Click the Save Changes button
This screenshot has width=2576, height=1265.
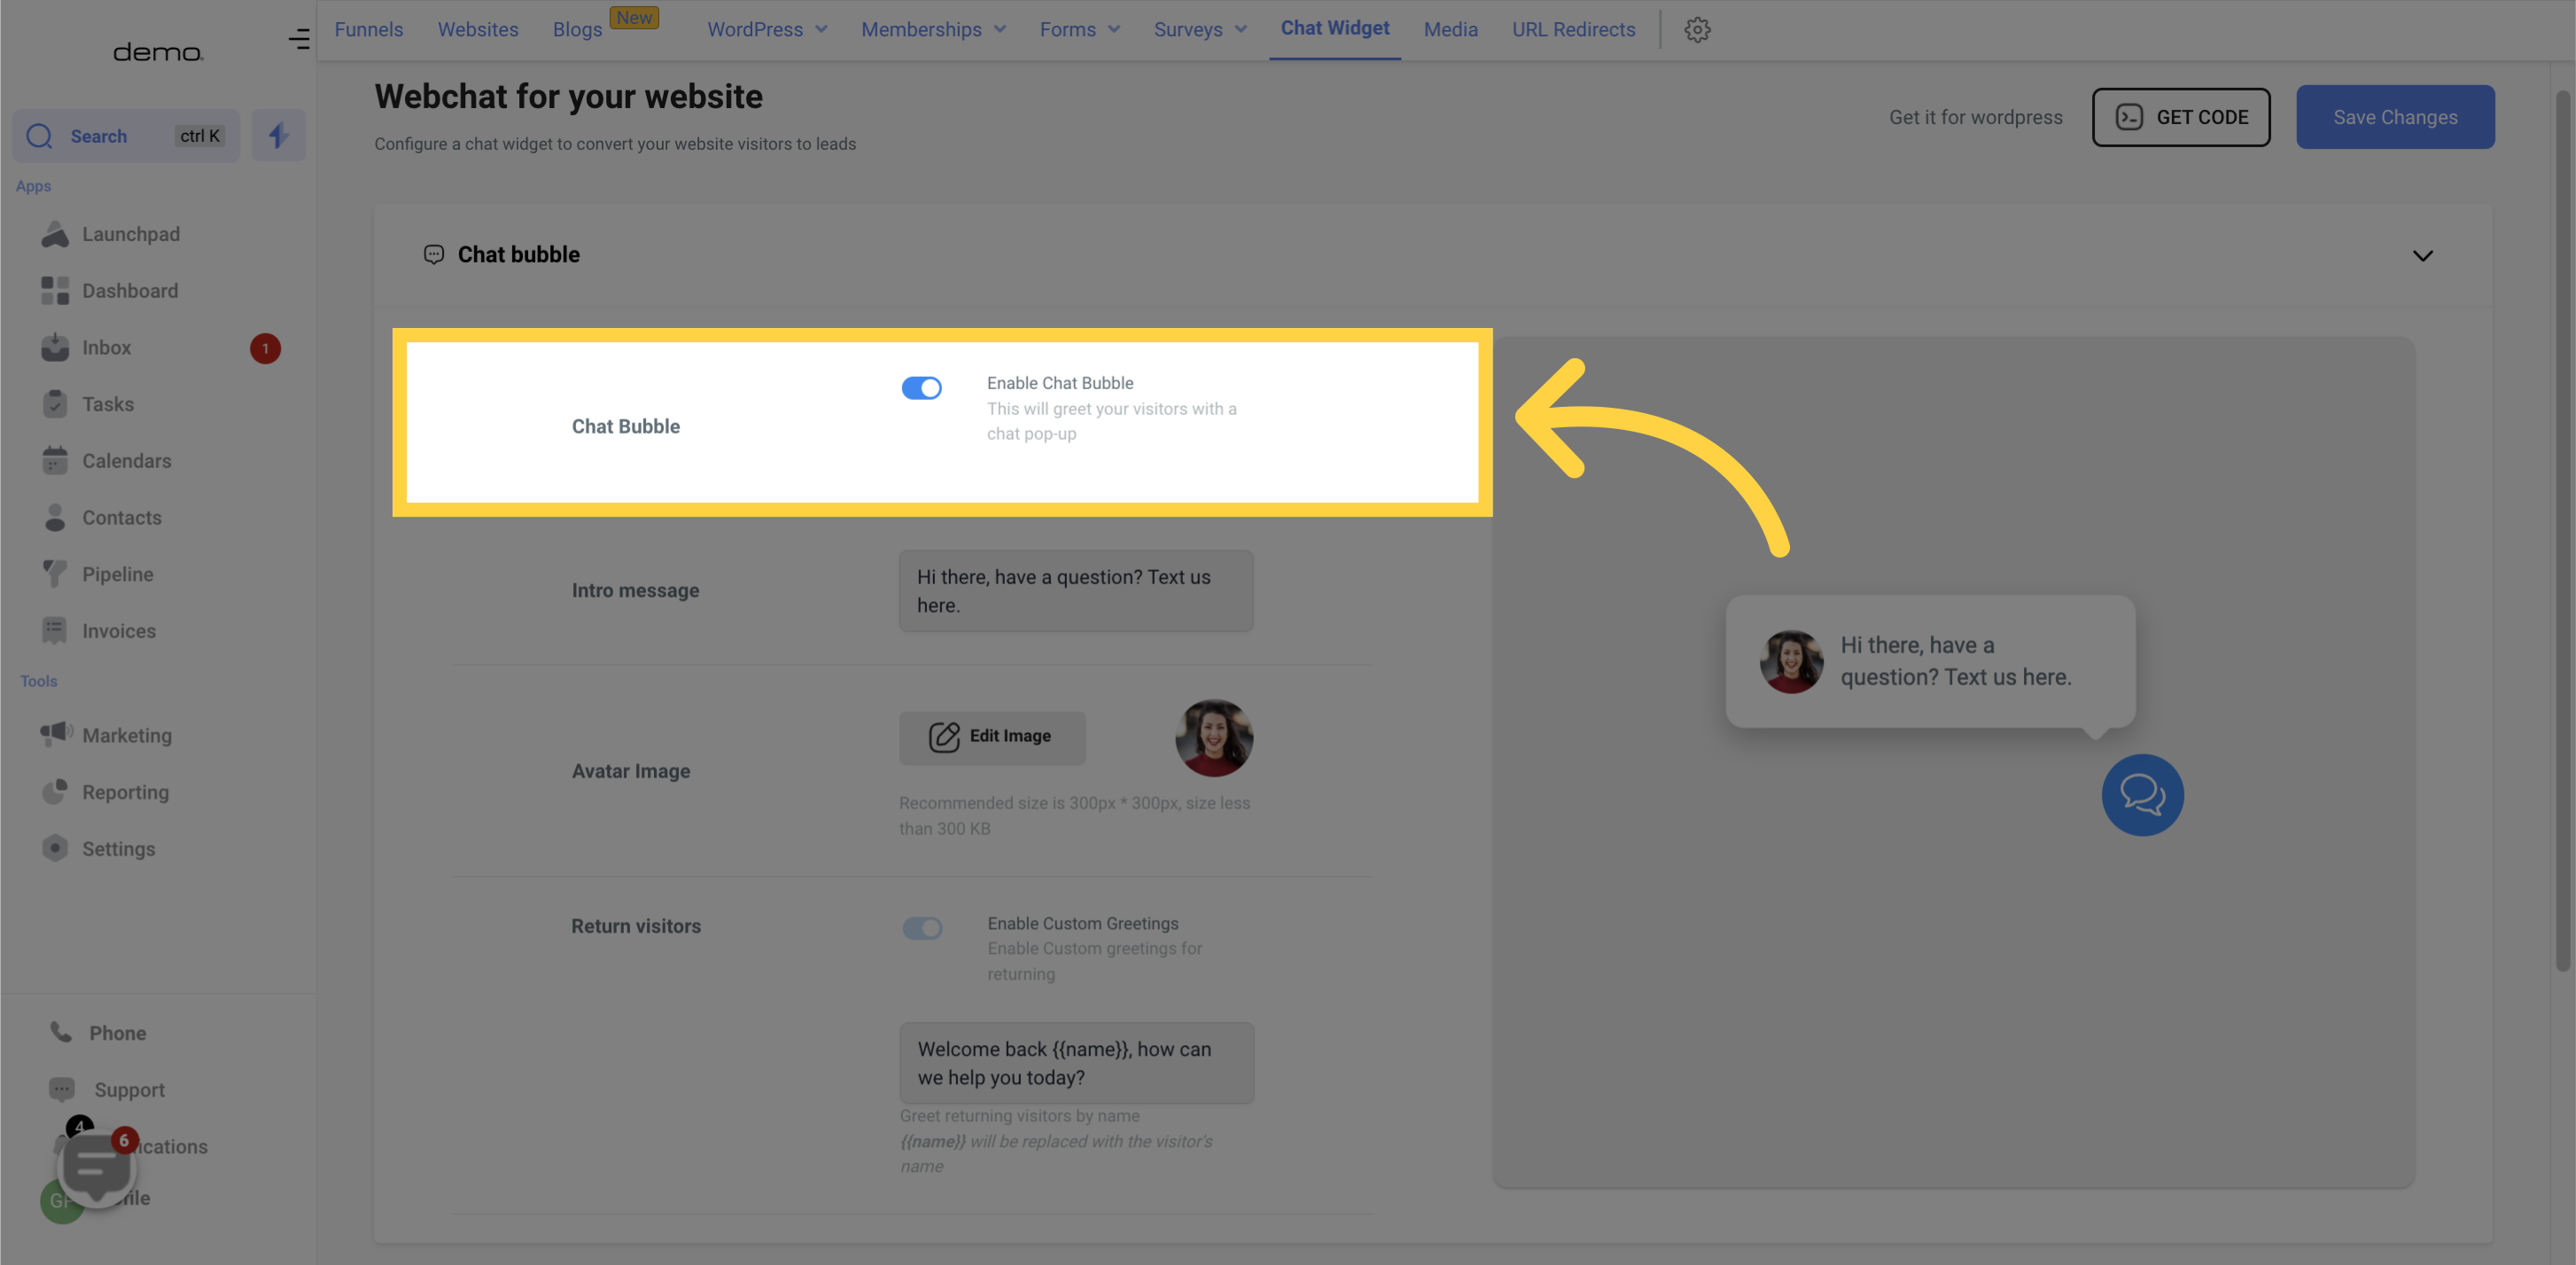2395,117
